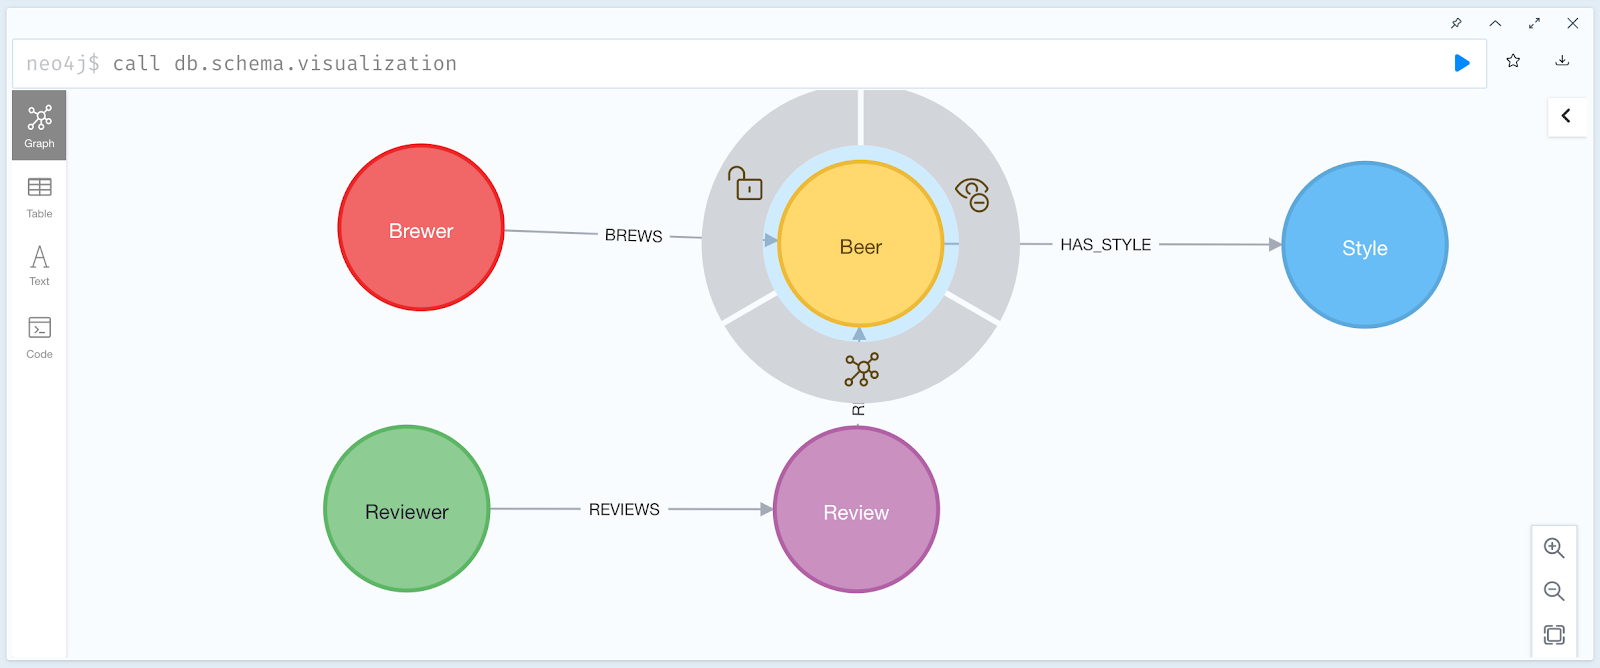Select the purple Review node

tap(856, 510)
